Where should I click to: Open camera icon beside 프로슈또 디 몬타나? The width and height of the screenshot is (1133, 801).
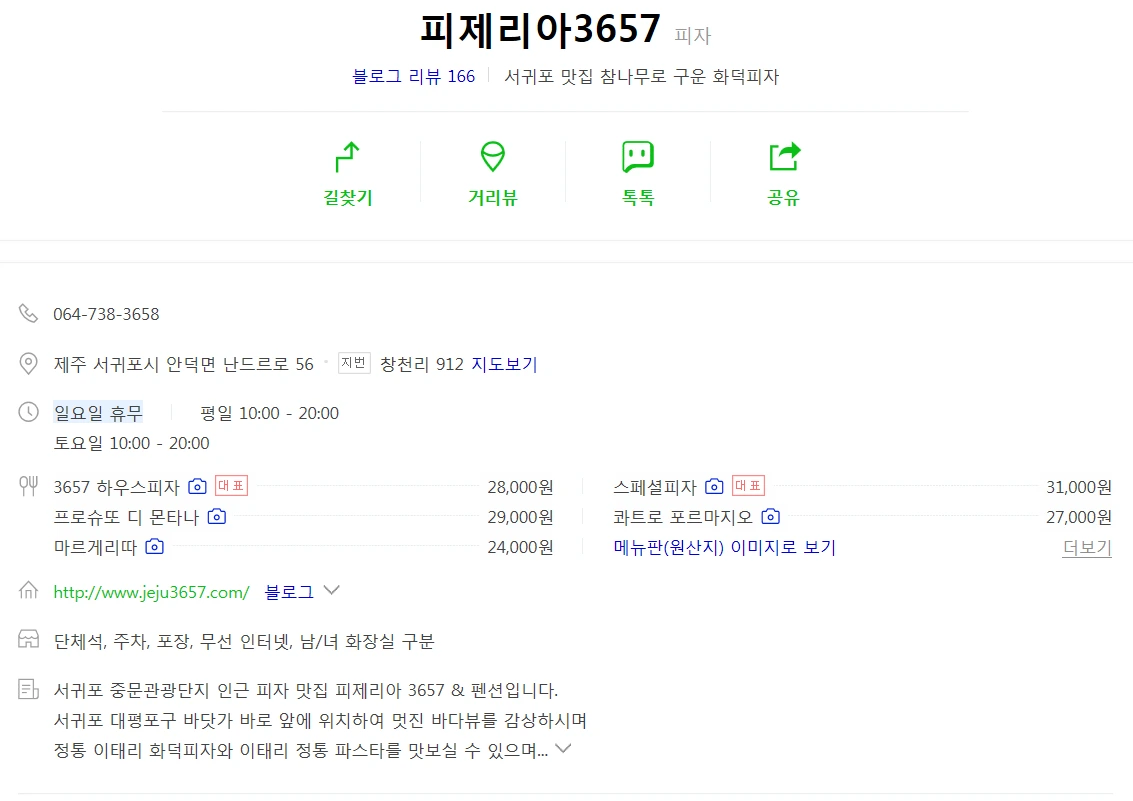click(x=217, y=516)
